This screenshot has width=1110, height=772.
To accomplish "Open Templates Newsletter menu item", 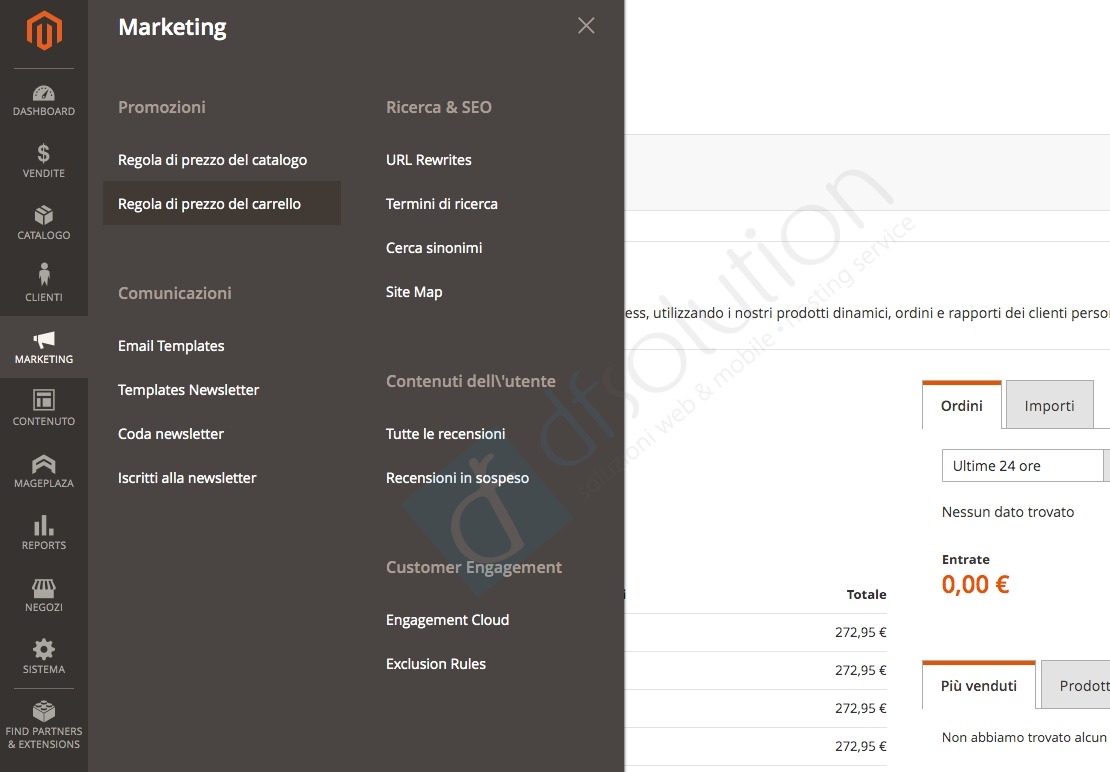I will 188,390.
